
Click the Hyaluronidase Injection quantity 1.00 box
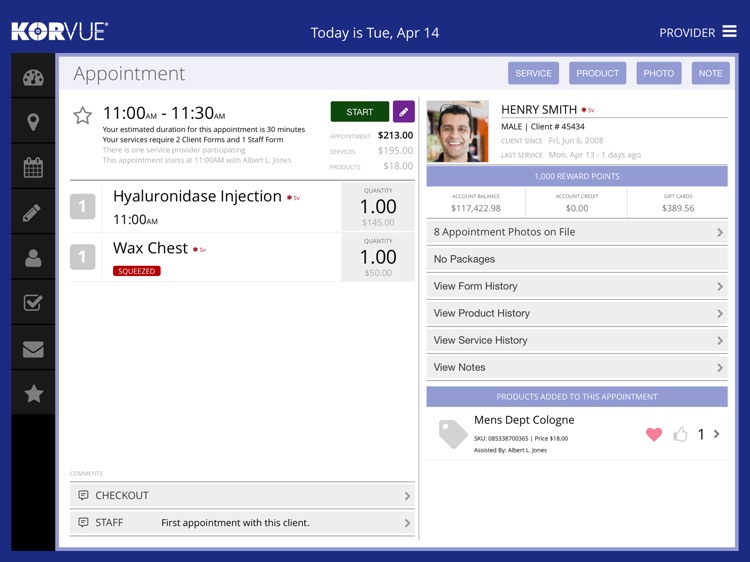(378, 207)
